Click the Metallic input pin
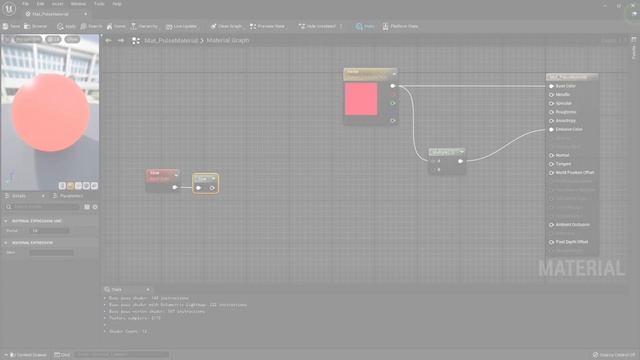 [x=551, y=95]
